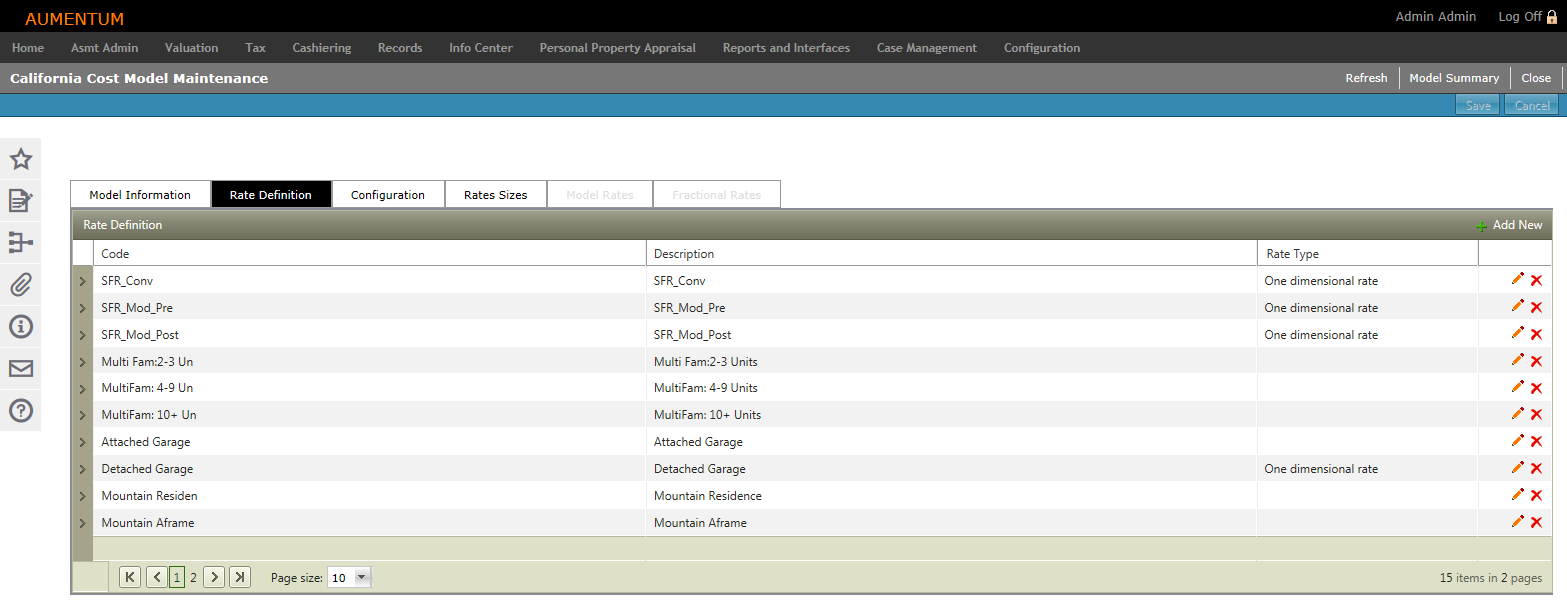Go to page 2 of results

click(x=193, y=577)
